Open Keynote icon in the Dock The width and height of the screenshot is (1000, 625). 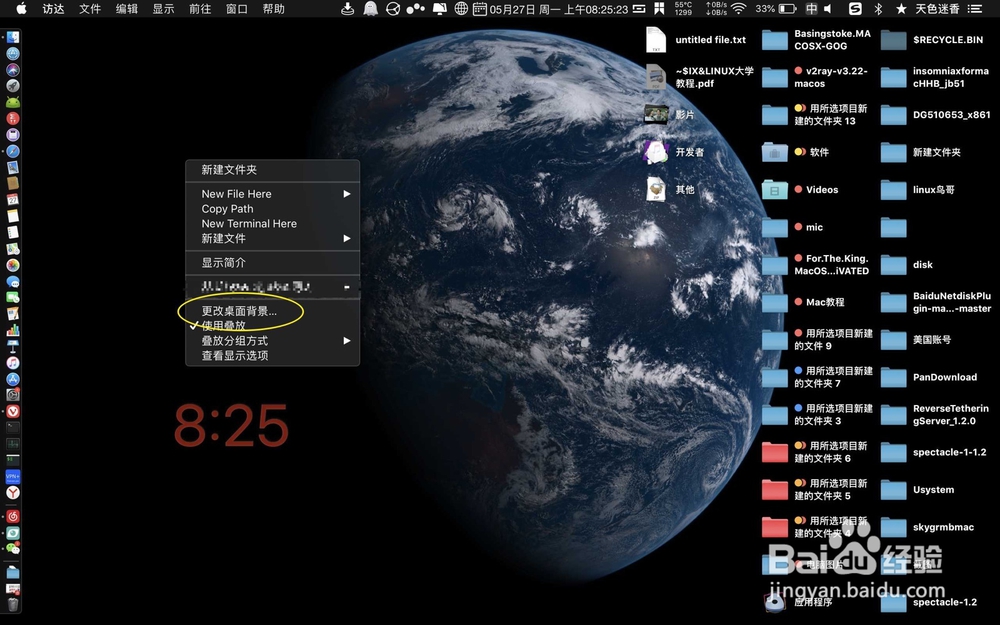tap(13, 346)
